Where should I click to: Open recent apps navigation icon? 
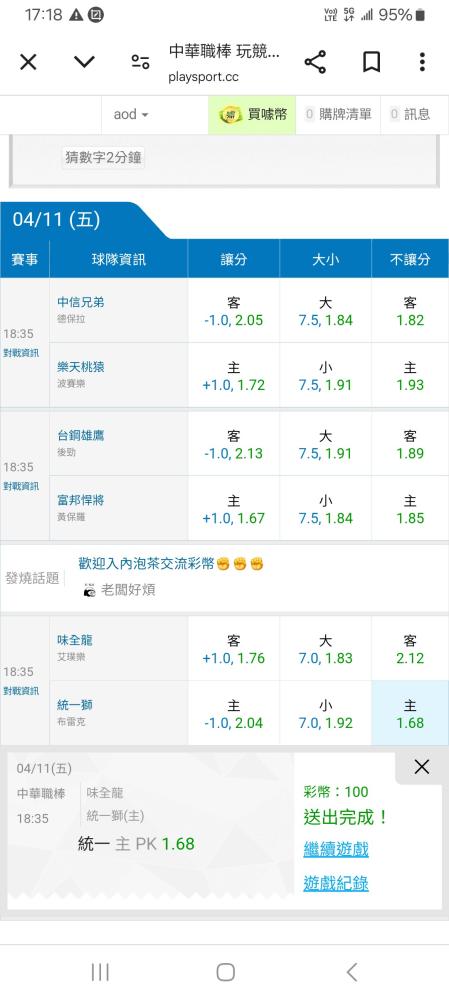click(100, 972)
